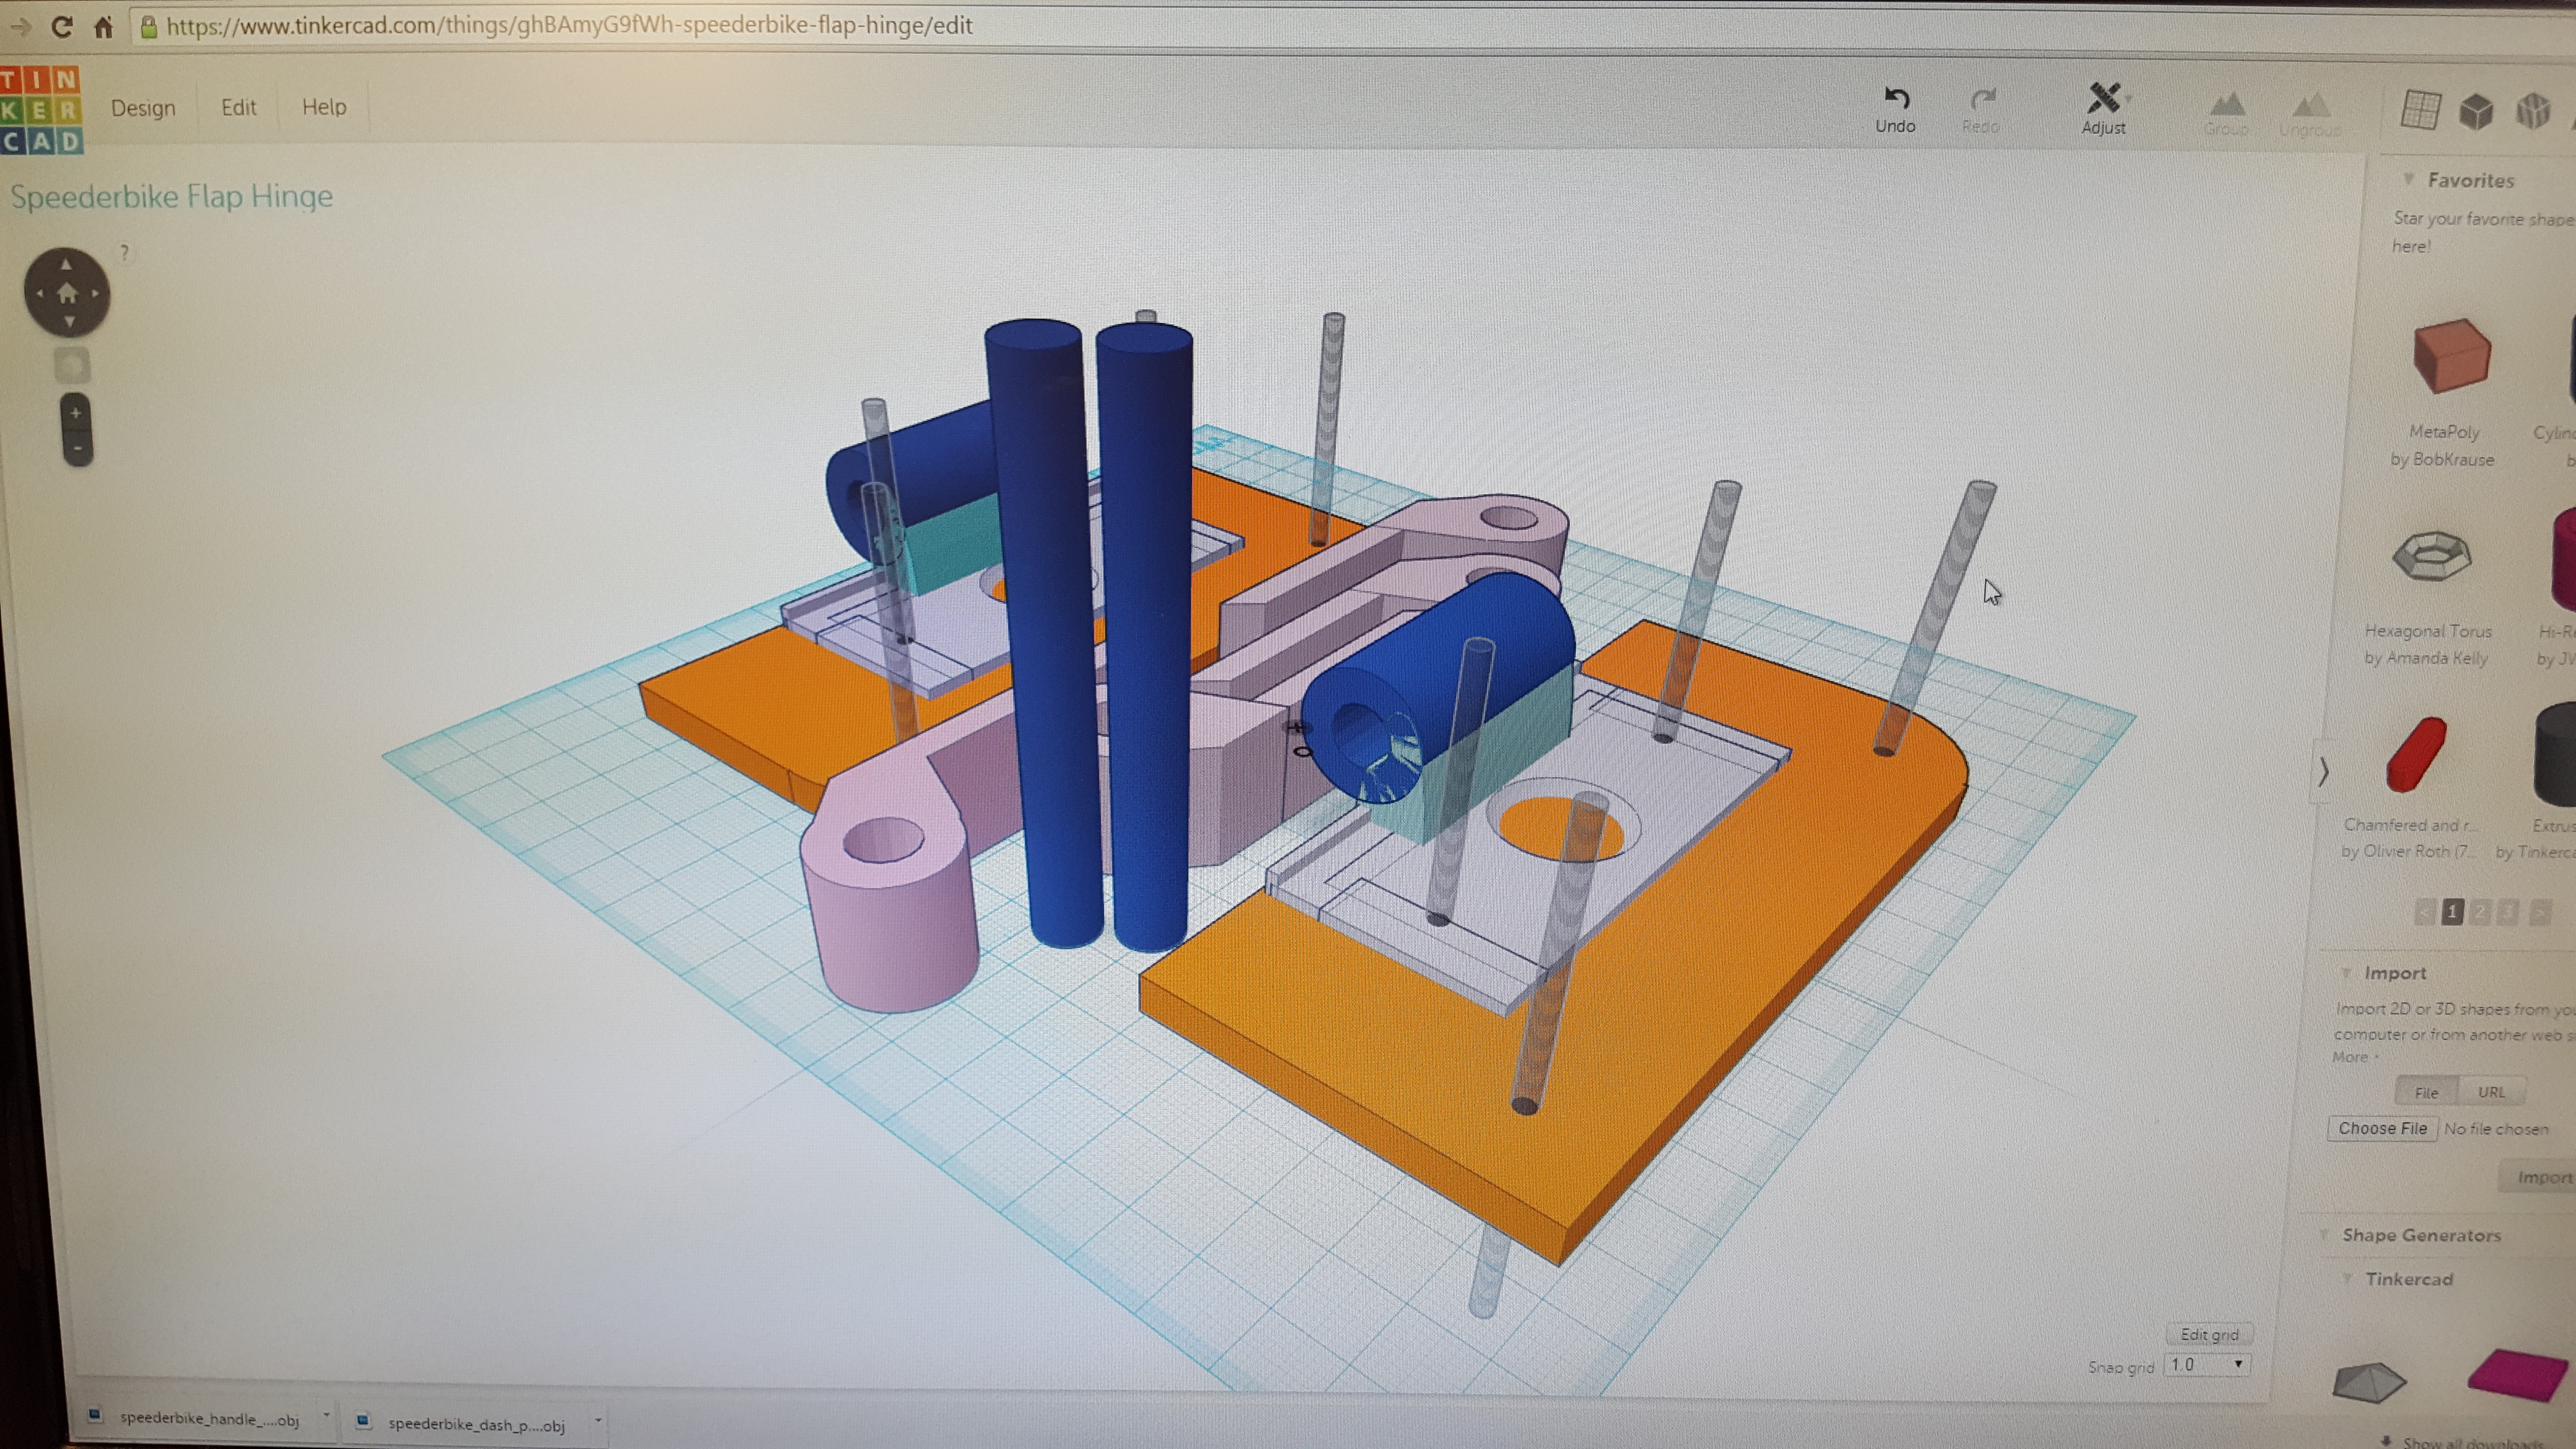Click the padlock site security icon
The height and width of the screenshot is (1449, 2576).
[148, 26]
